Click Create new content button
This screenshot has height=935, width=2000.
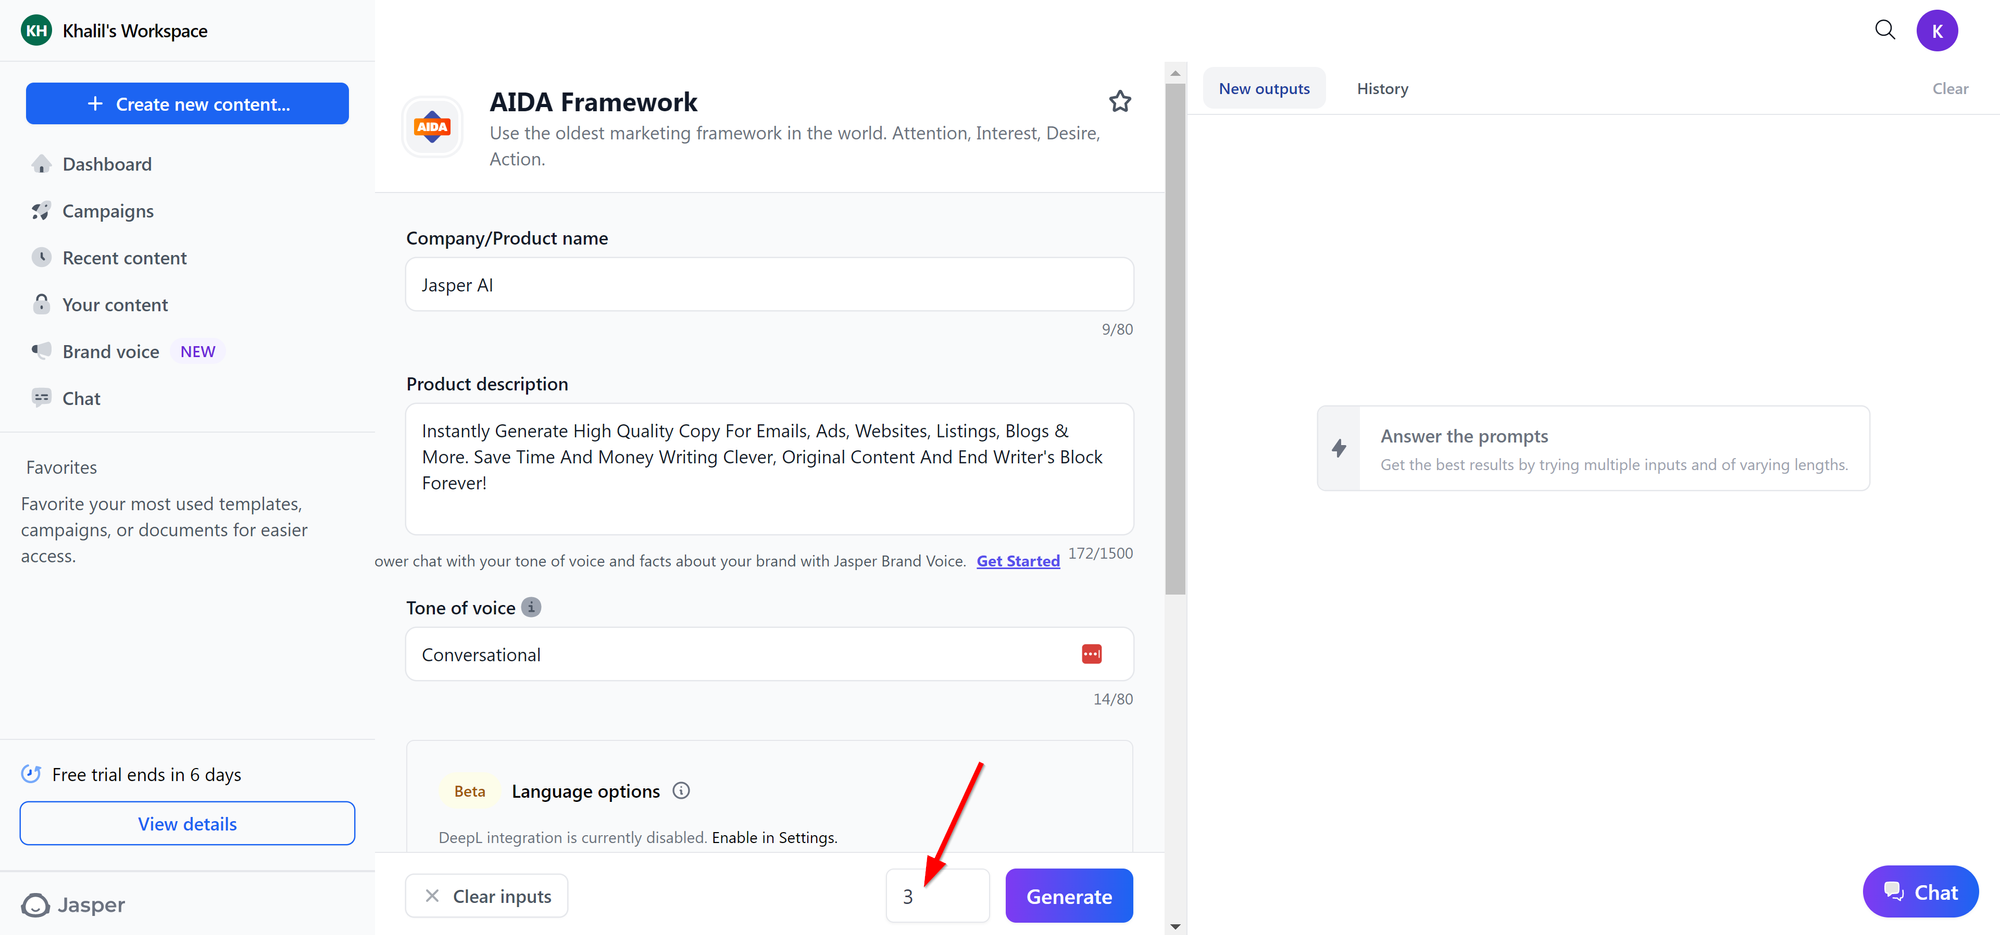point(187,104)
